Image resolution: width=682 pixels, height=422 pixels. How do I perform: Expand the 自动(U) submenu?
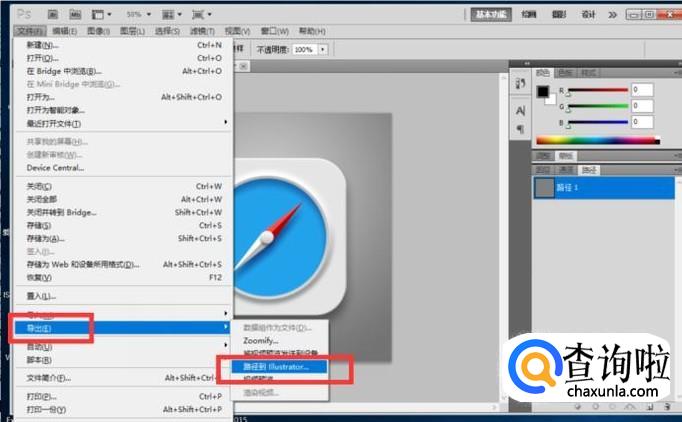click(124, 347)
